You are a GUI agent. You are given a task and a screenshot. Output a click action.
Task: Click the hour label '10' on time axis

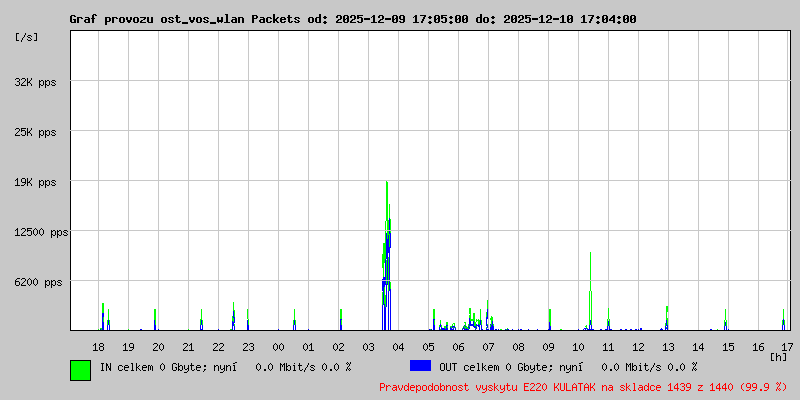click(579, 347)
